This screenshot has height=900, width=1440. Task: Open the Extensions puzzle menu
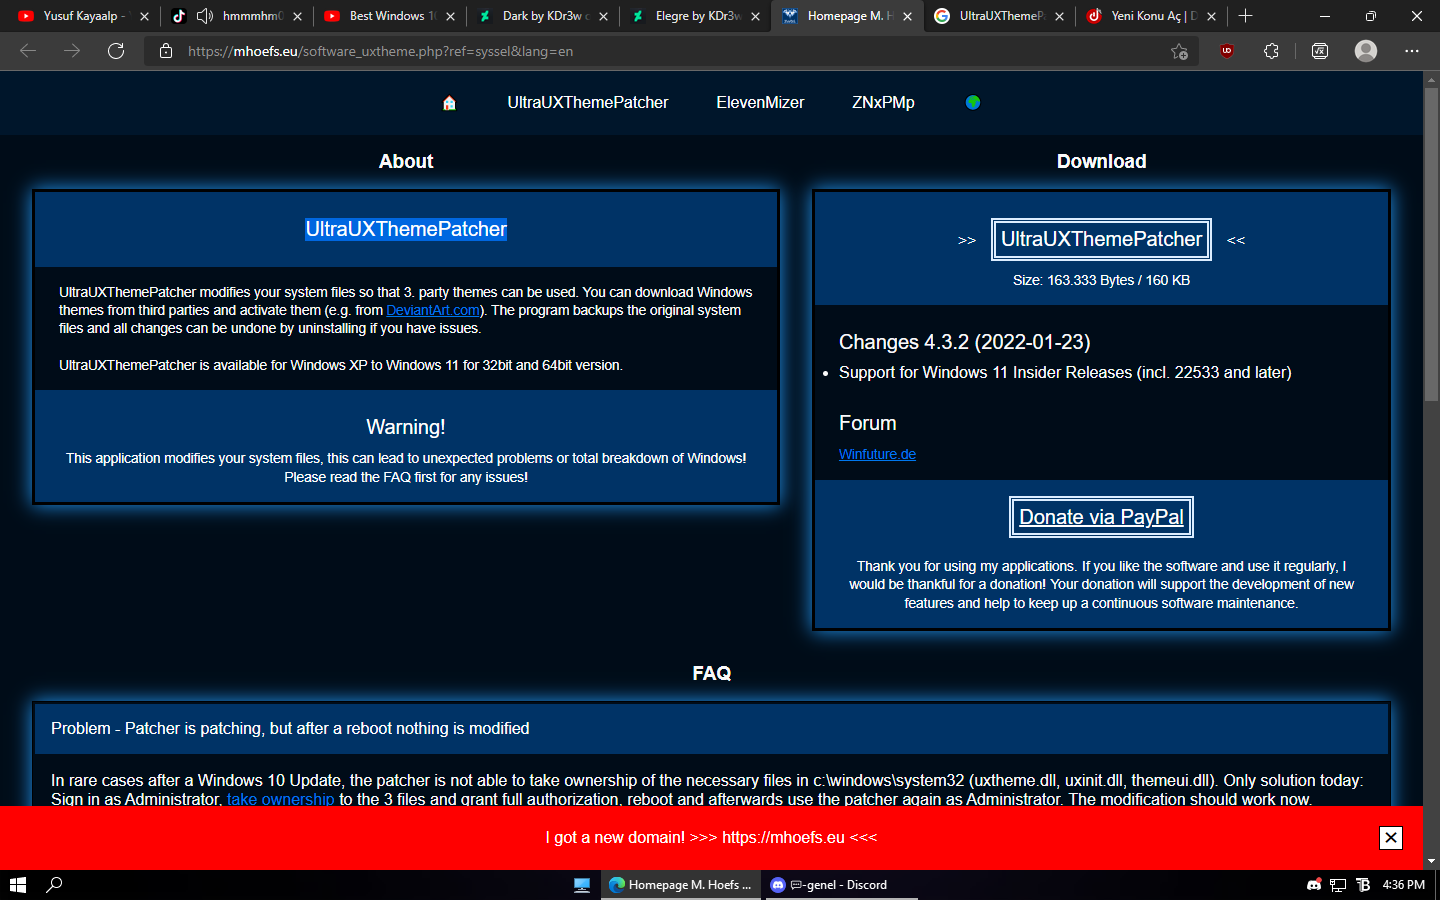tap(1271, 51)
